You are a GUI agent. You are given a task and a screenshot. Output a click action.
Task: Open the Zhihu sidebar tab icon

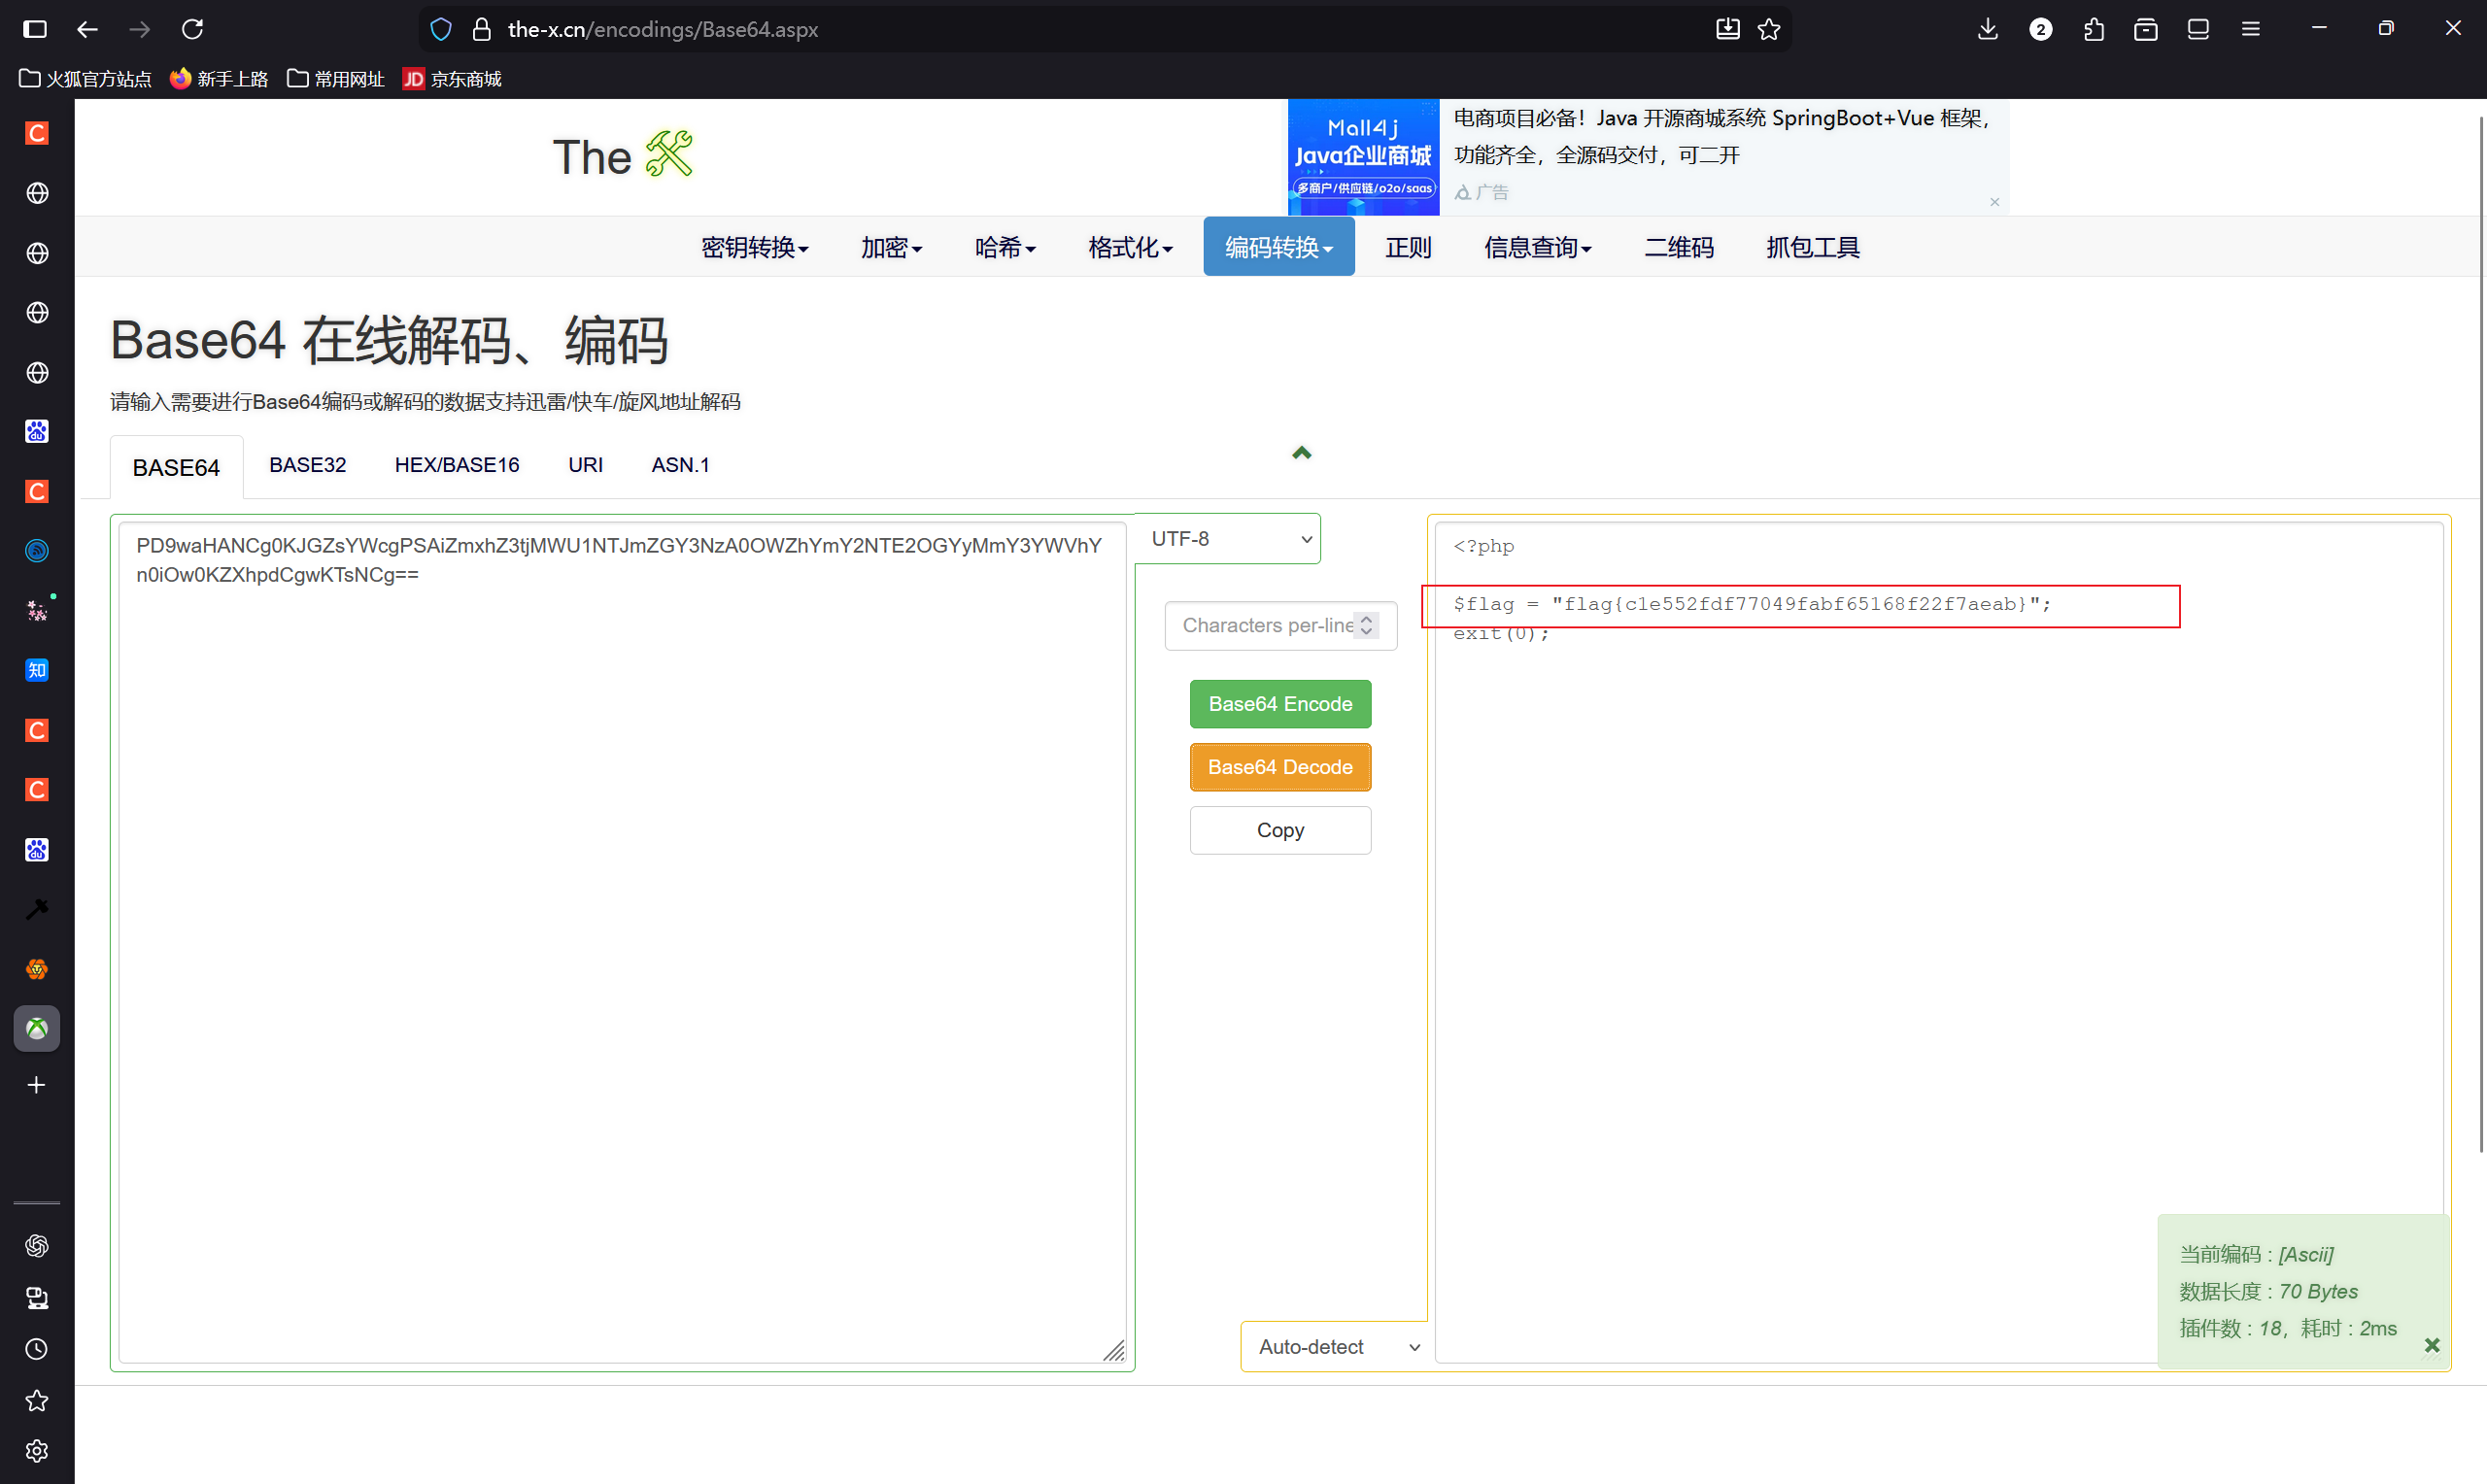pyautogui.click(x=37, y=670)
